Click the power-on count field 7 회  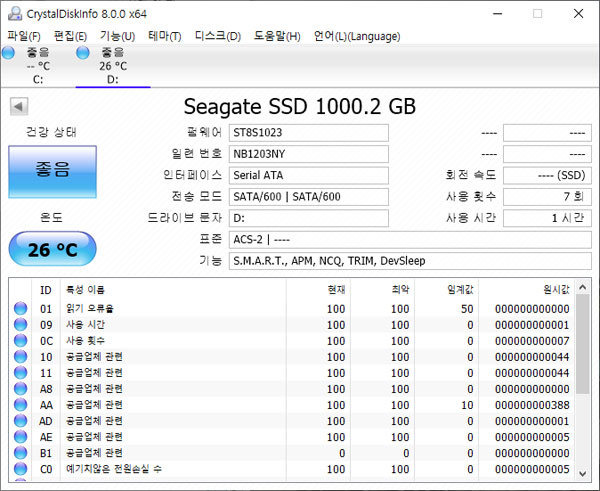tap(547, 197)
